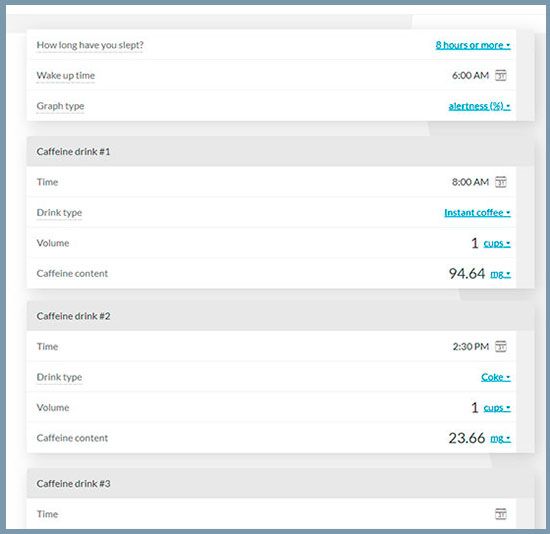Edit the 2:30 PM time for drink #2

[470, 347]
